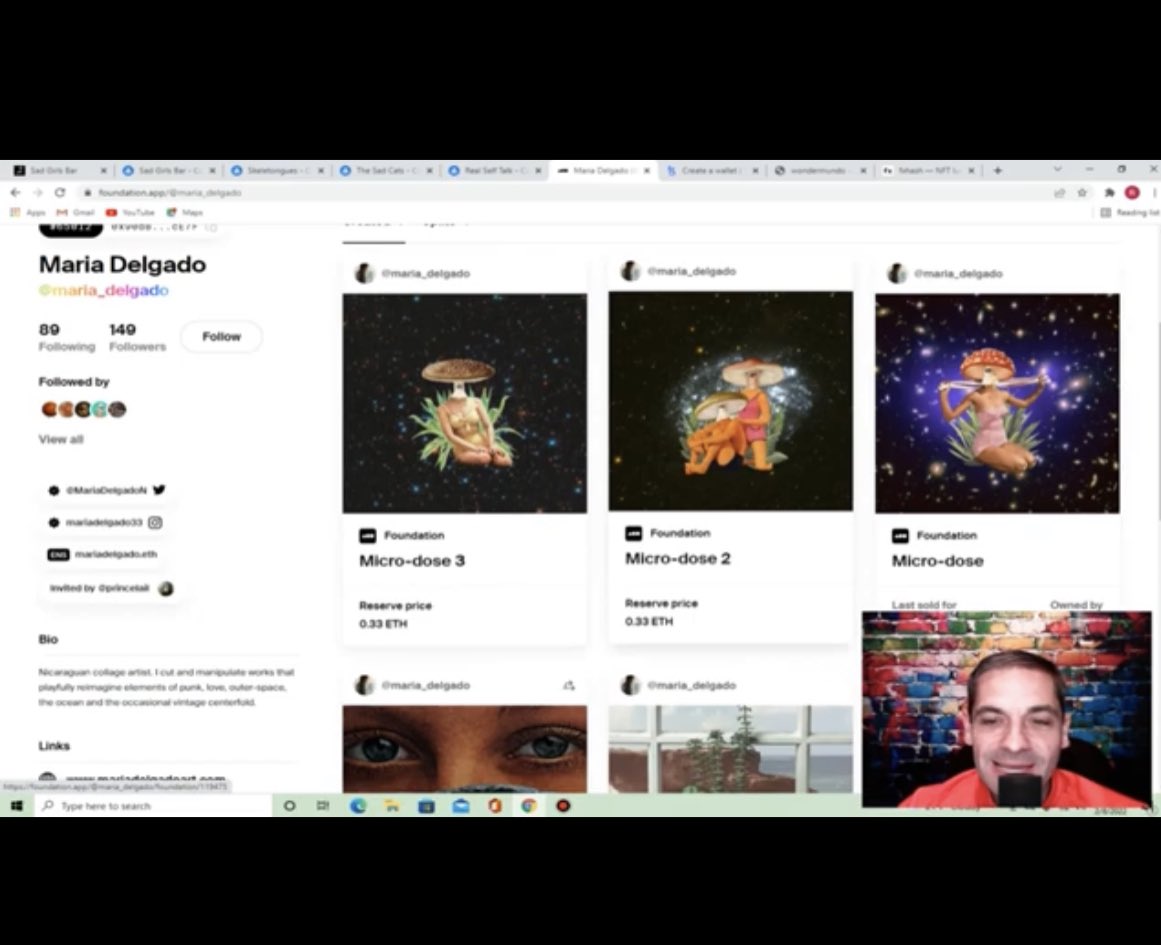Switch to 'The Sad Cats' browser tab

(387, 170)
